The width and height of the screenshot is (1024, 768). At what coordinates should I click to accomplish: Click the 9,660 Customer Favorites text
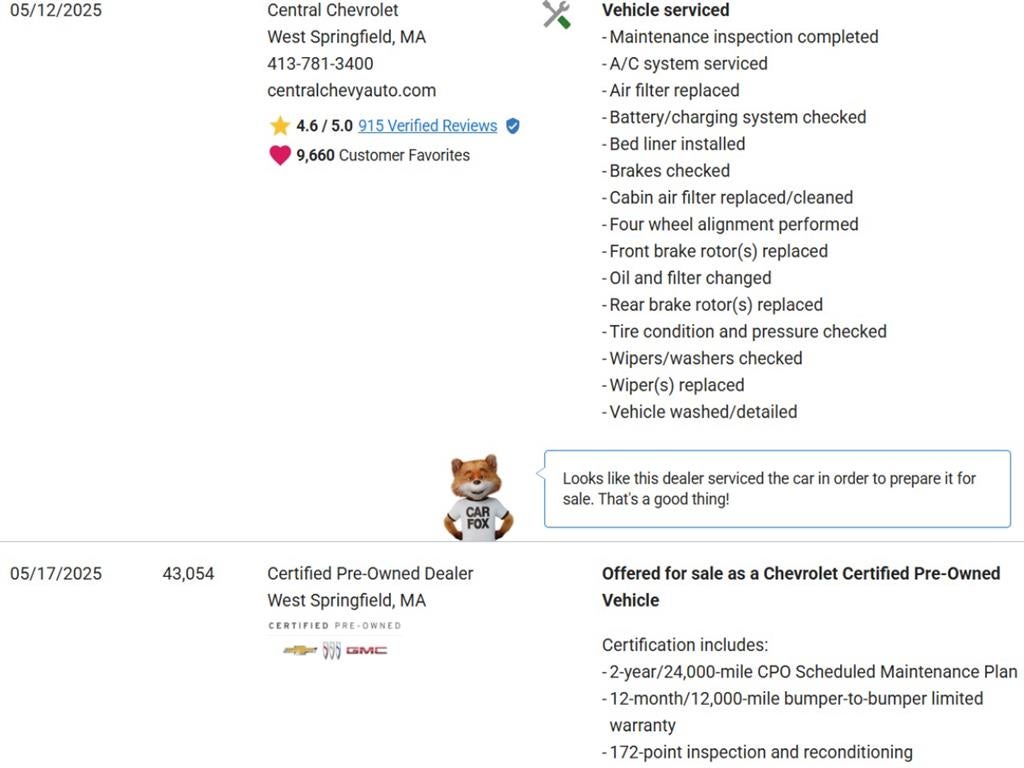click(382, 155)
